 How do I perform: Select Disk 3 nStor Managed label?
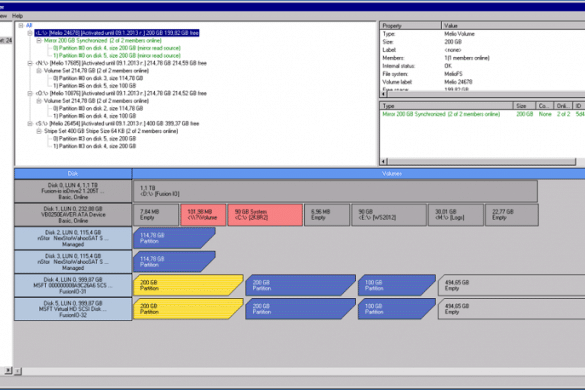point(73,262)
